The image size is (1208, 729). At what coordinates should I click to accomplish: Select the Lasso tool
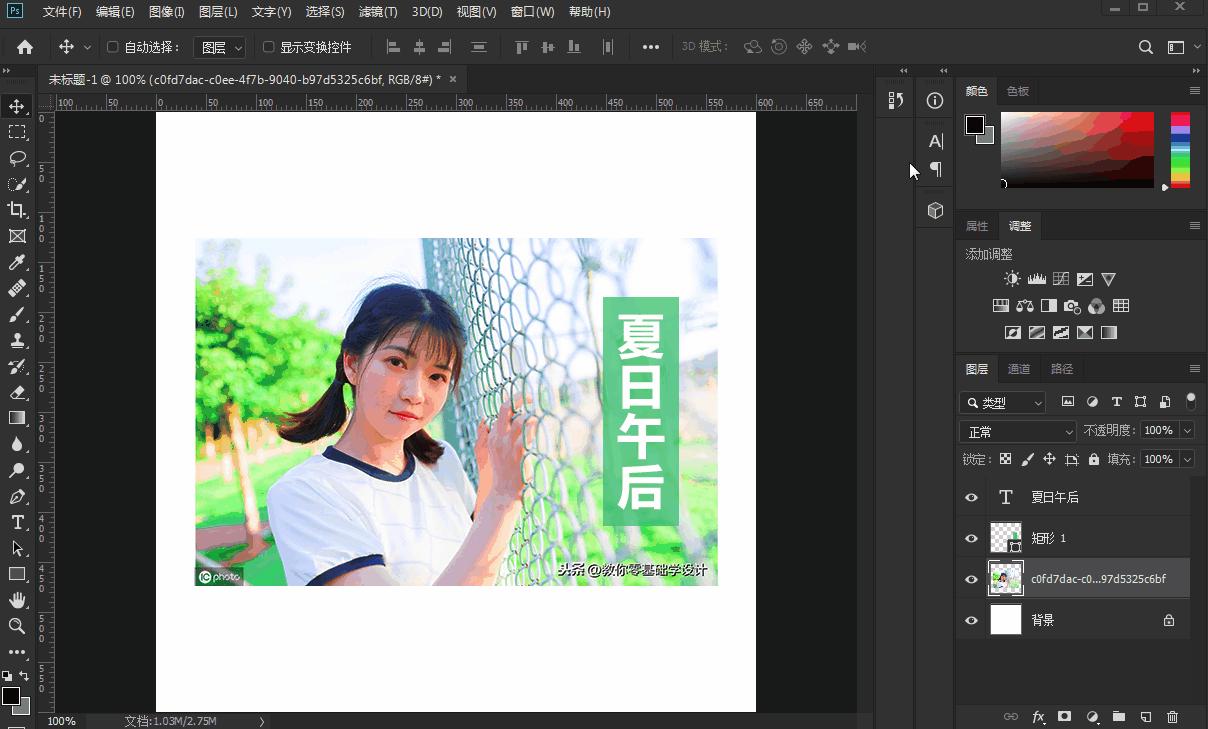(17, 158)
